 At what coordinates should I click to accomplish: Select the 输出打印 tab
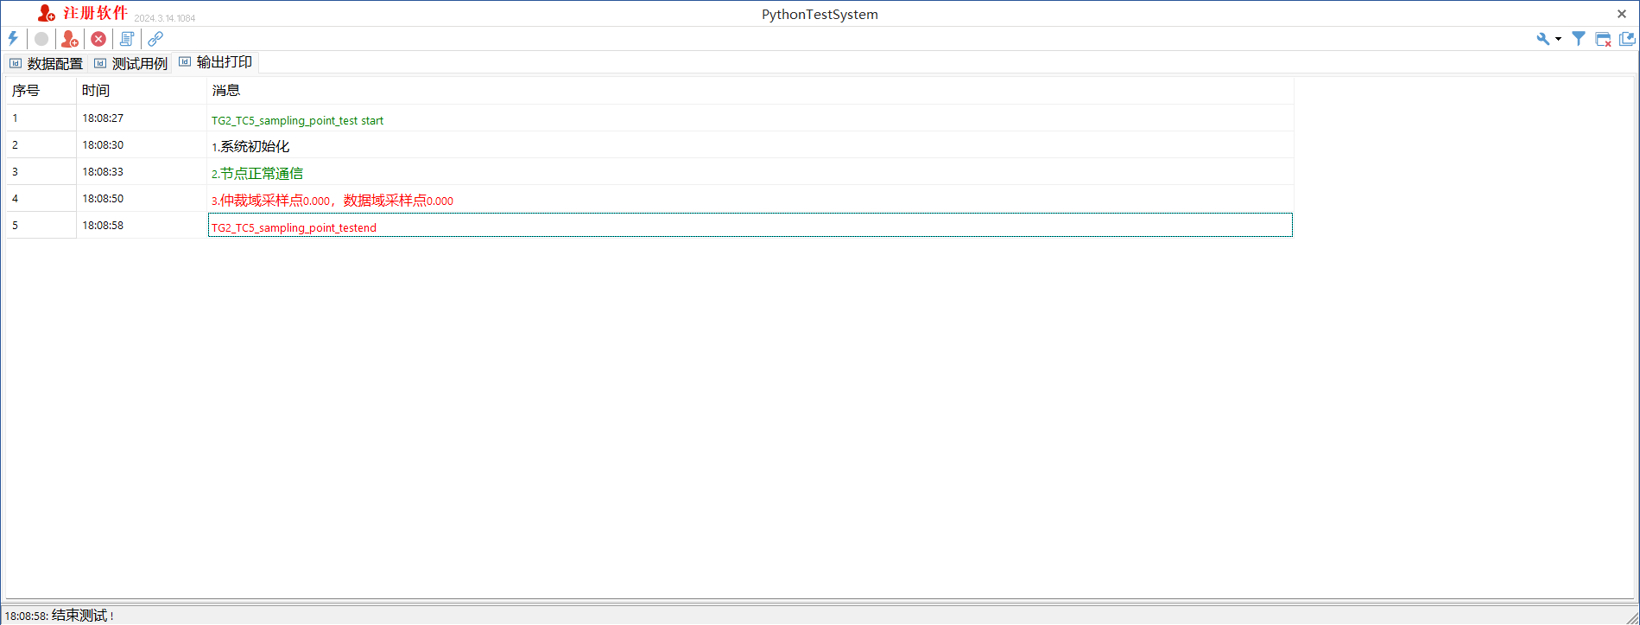pos(216,62)
